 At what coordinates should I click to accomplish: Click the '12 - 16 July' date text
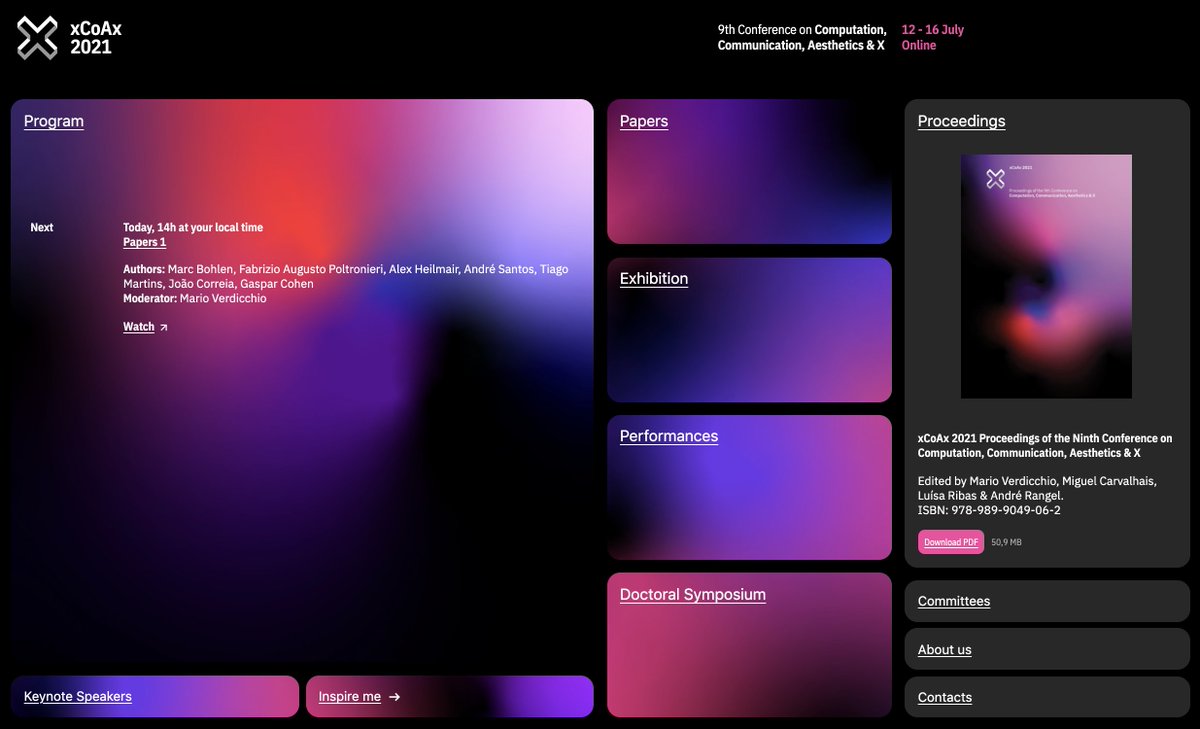tap(933, 30)
